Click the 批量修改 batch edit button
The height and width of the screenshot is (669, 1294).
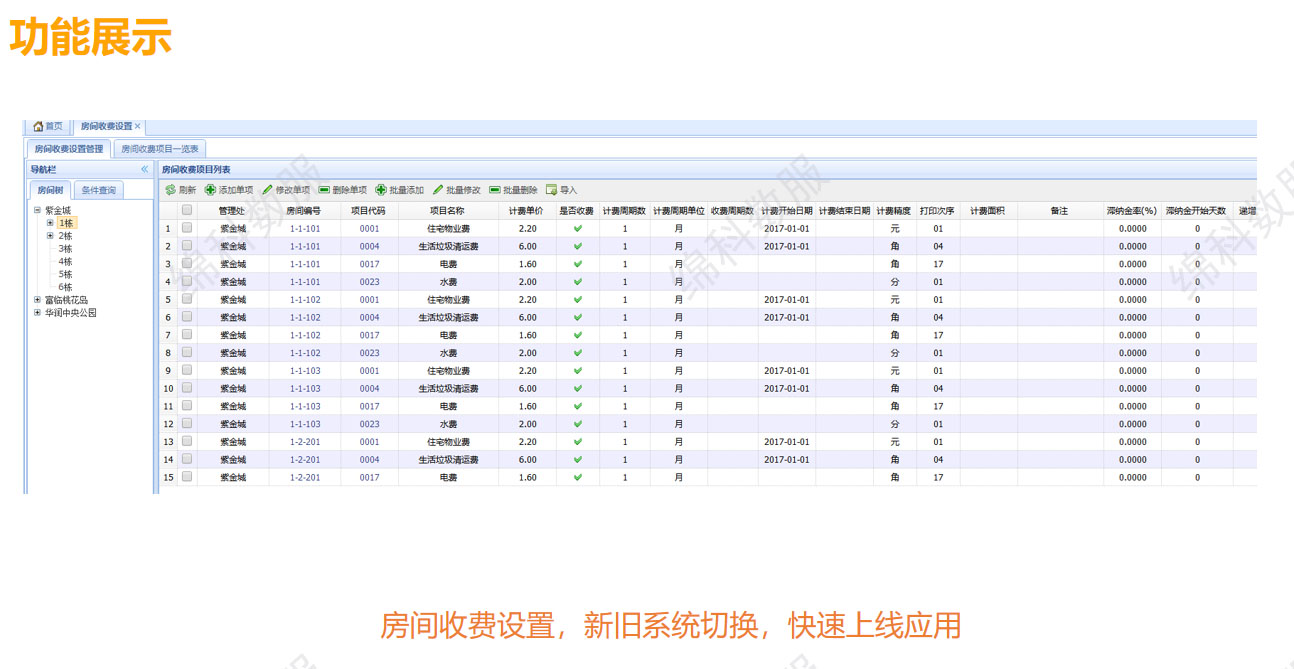click(x=457, y=190)
